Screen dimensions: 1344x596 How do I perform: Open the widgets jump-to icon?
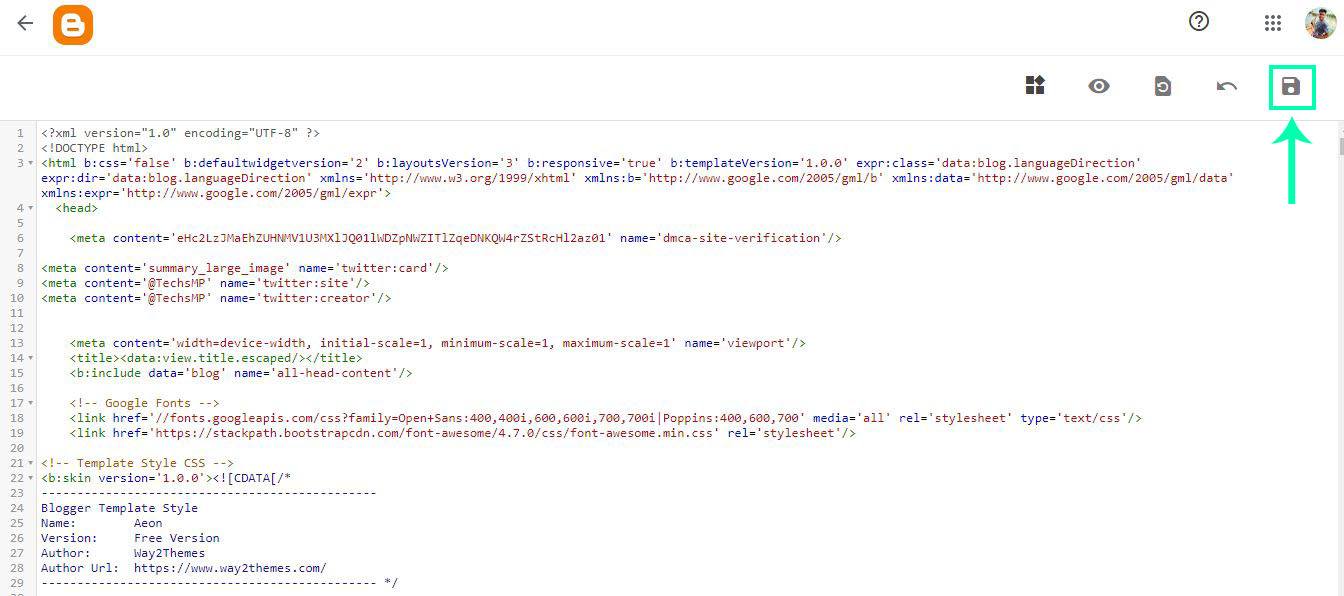point(1035,86)
